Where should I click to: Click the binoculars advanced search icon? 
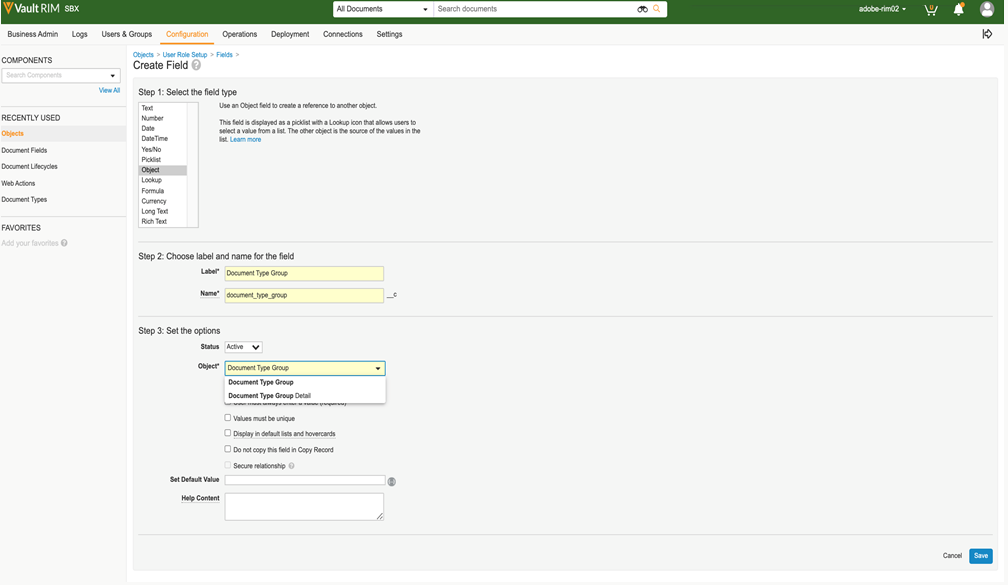click(x=642, y=9)
